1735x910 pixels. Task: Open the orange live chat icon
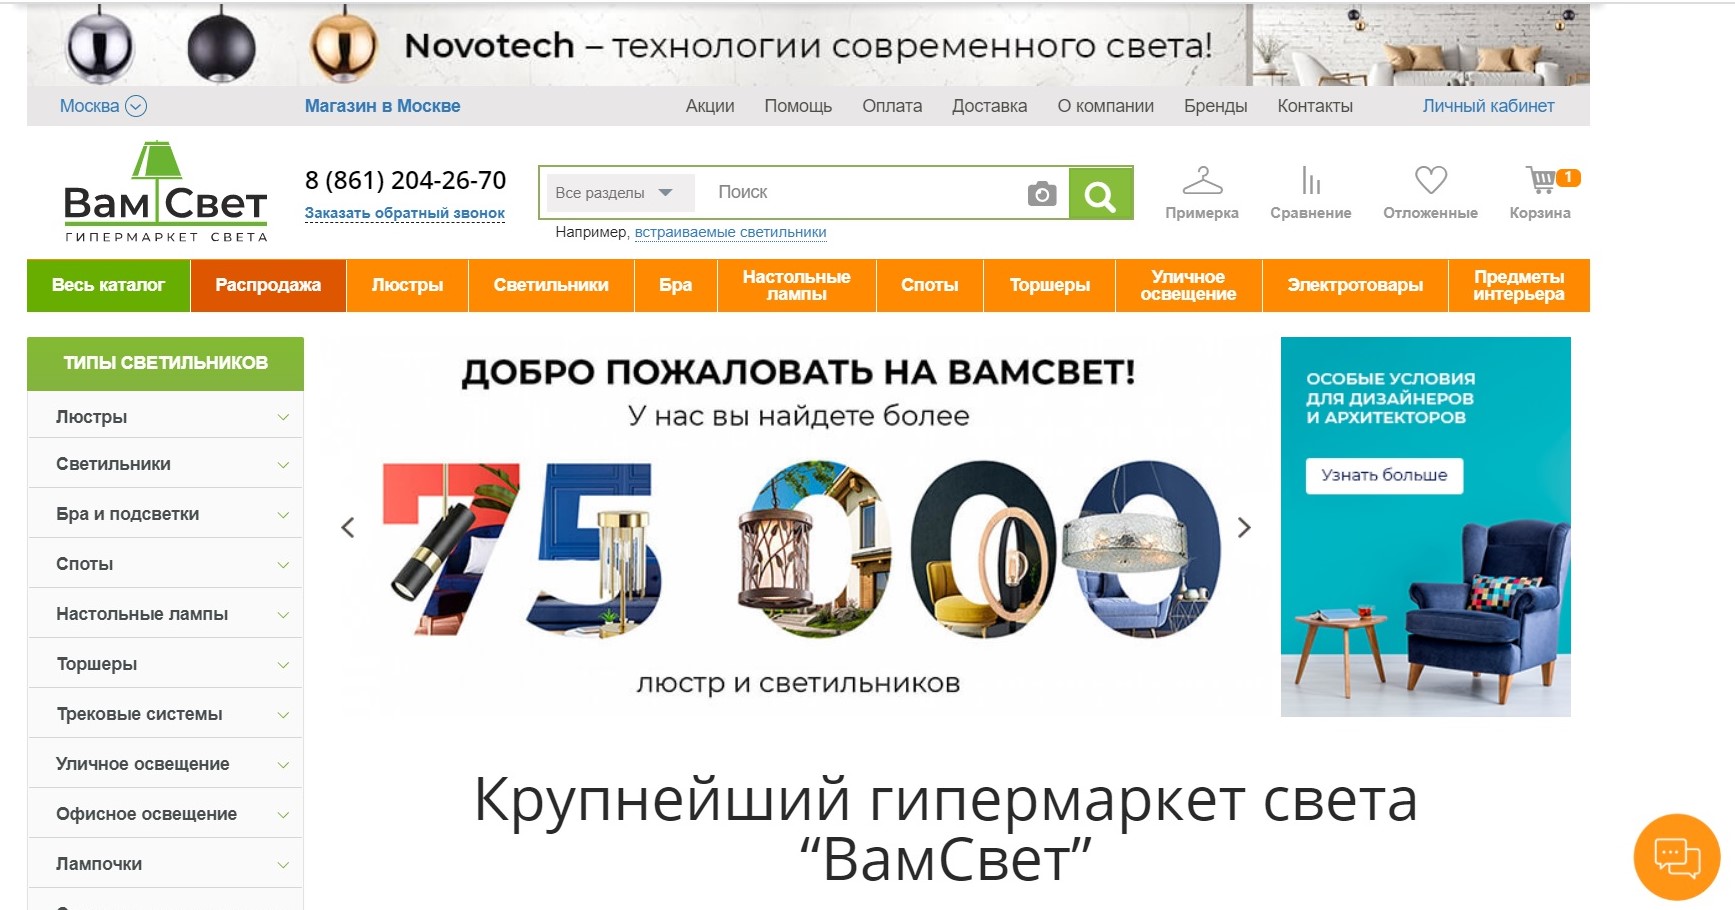point(1677,857)
